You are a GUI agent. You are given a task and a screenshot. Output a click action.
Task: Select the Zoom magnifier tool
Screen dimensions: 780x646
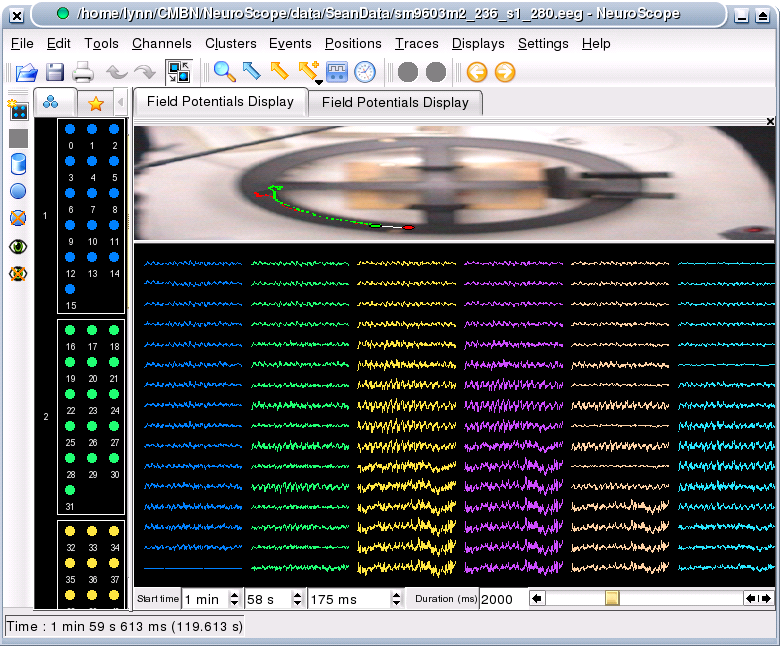224,72
